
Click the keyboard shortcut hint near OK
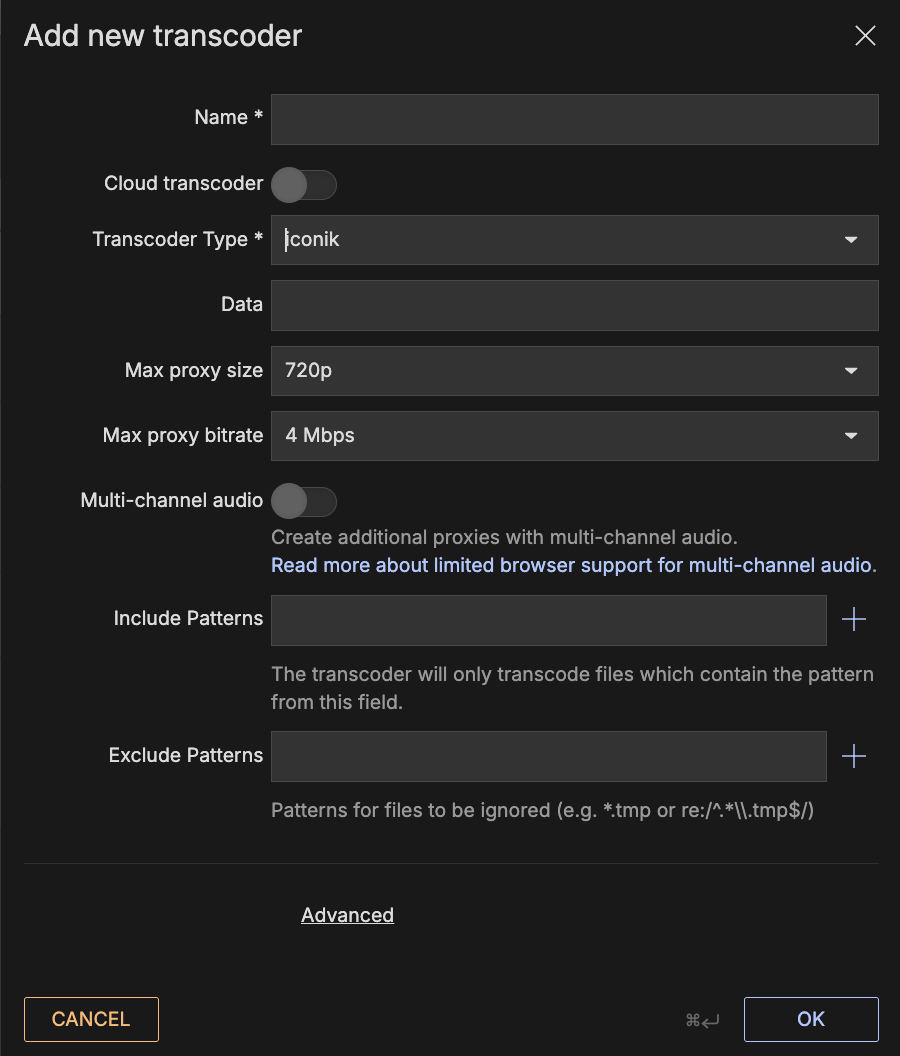click(702, 1020)
